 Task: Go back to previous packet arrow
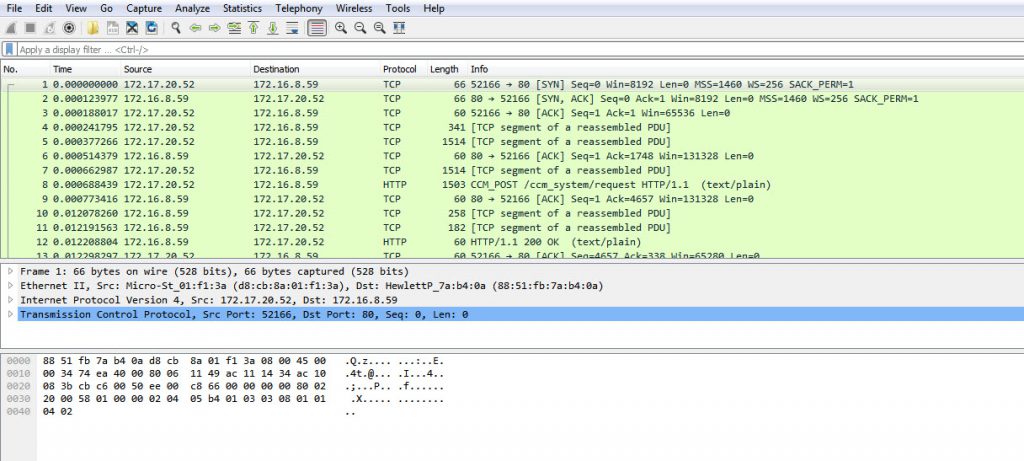(x=196, y=28)
